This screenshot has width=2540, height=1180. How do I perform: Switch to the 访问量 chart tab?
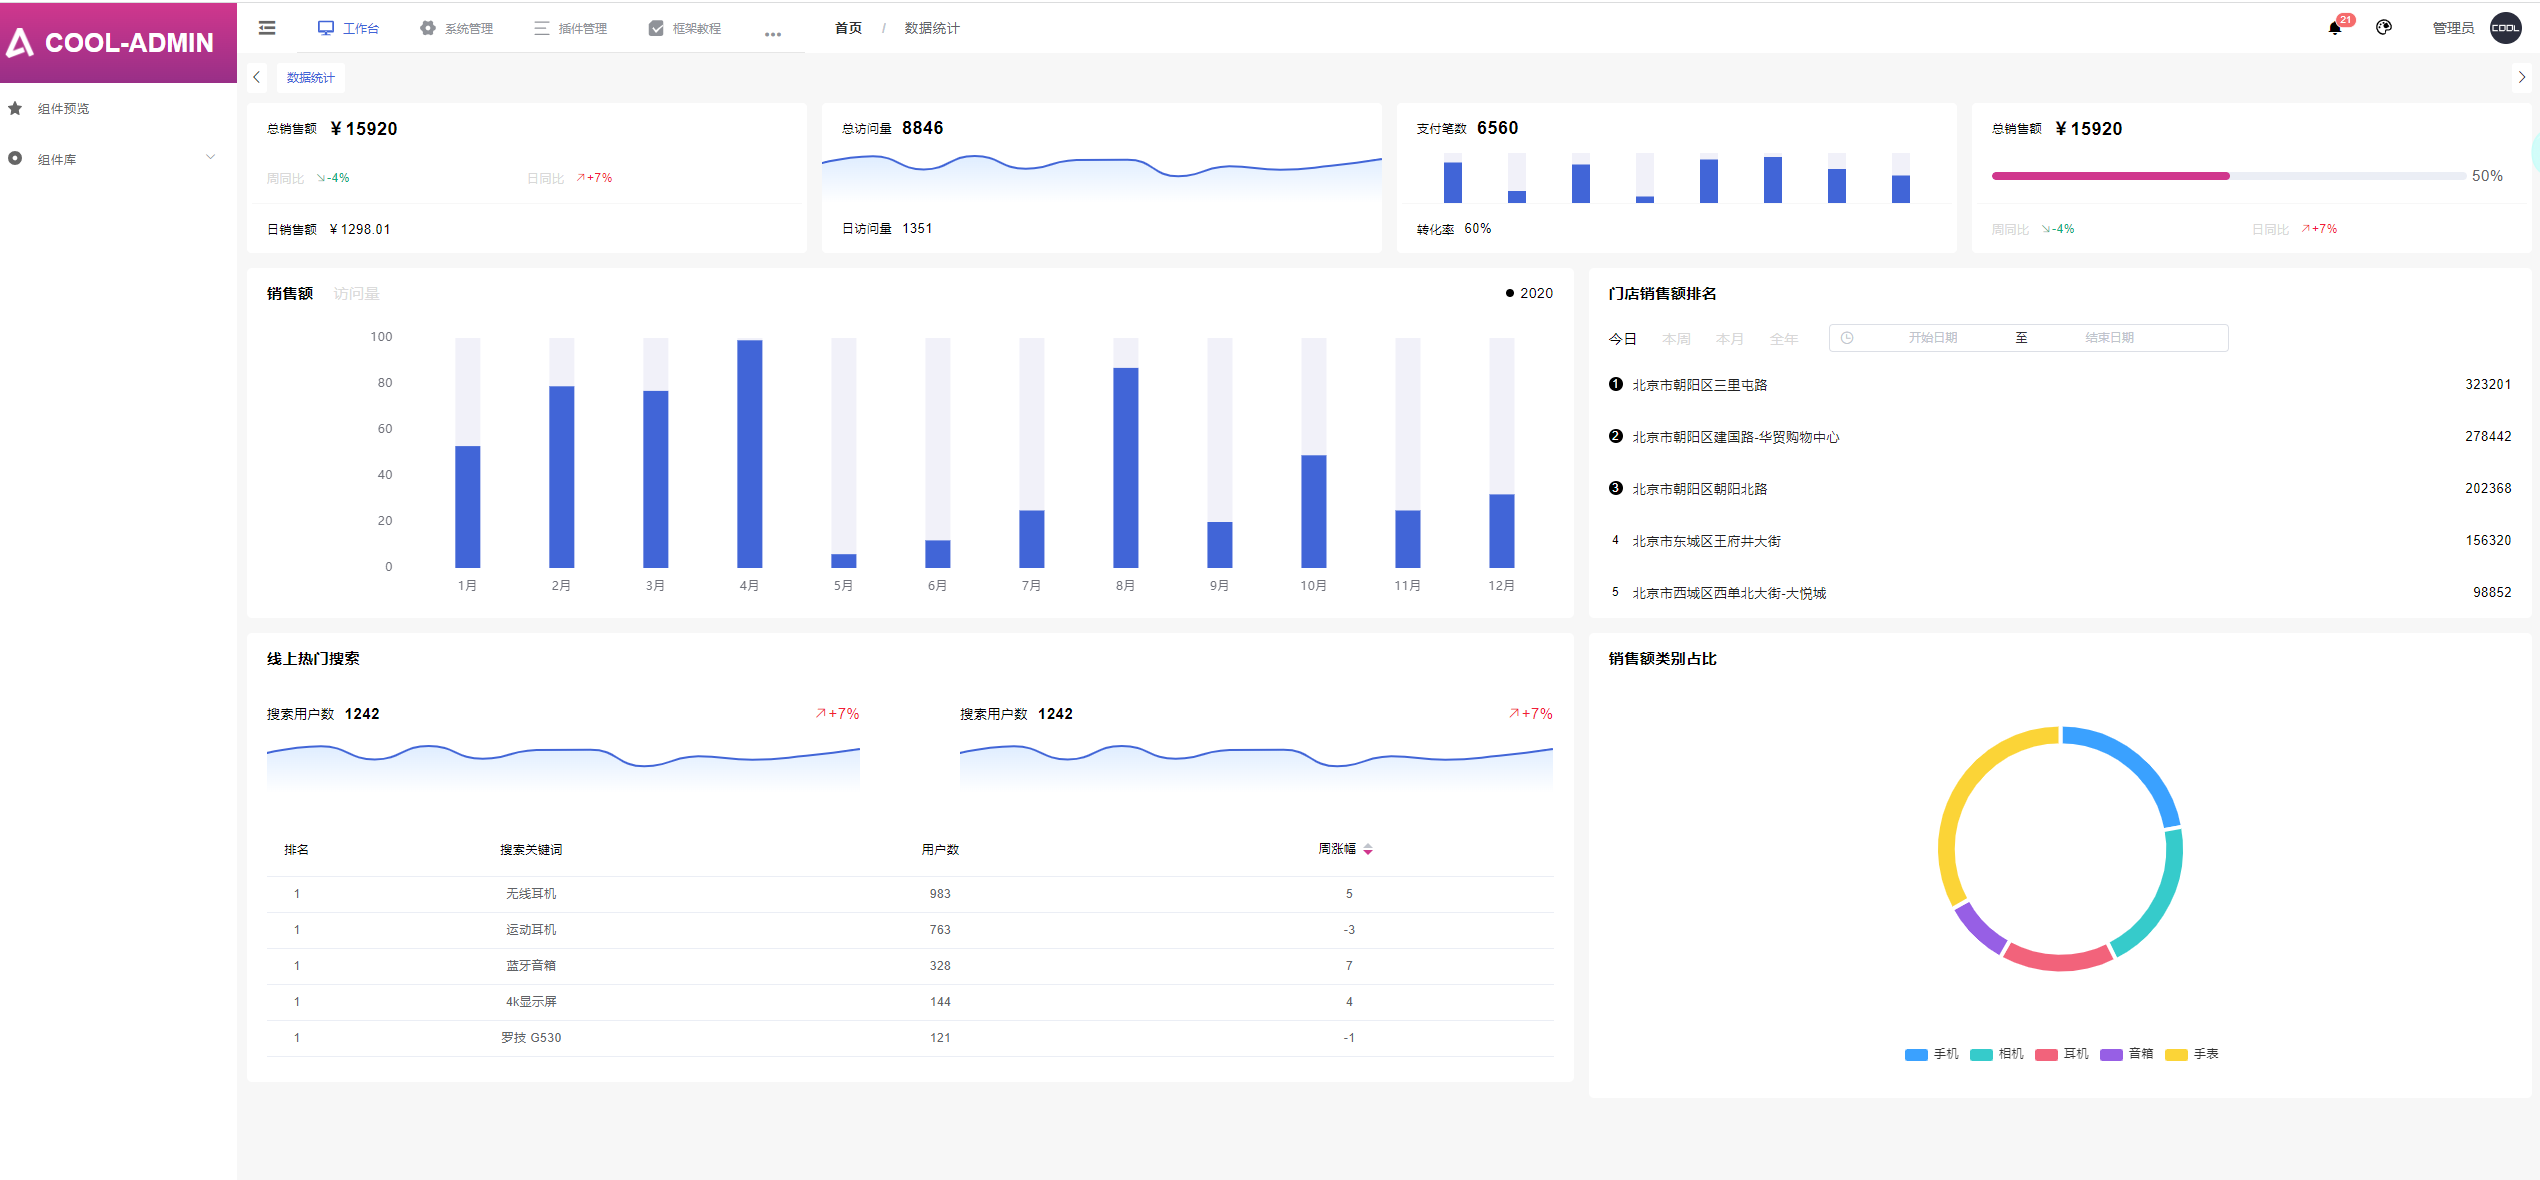coord(356,293)
